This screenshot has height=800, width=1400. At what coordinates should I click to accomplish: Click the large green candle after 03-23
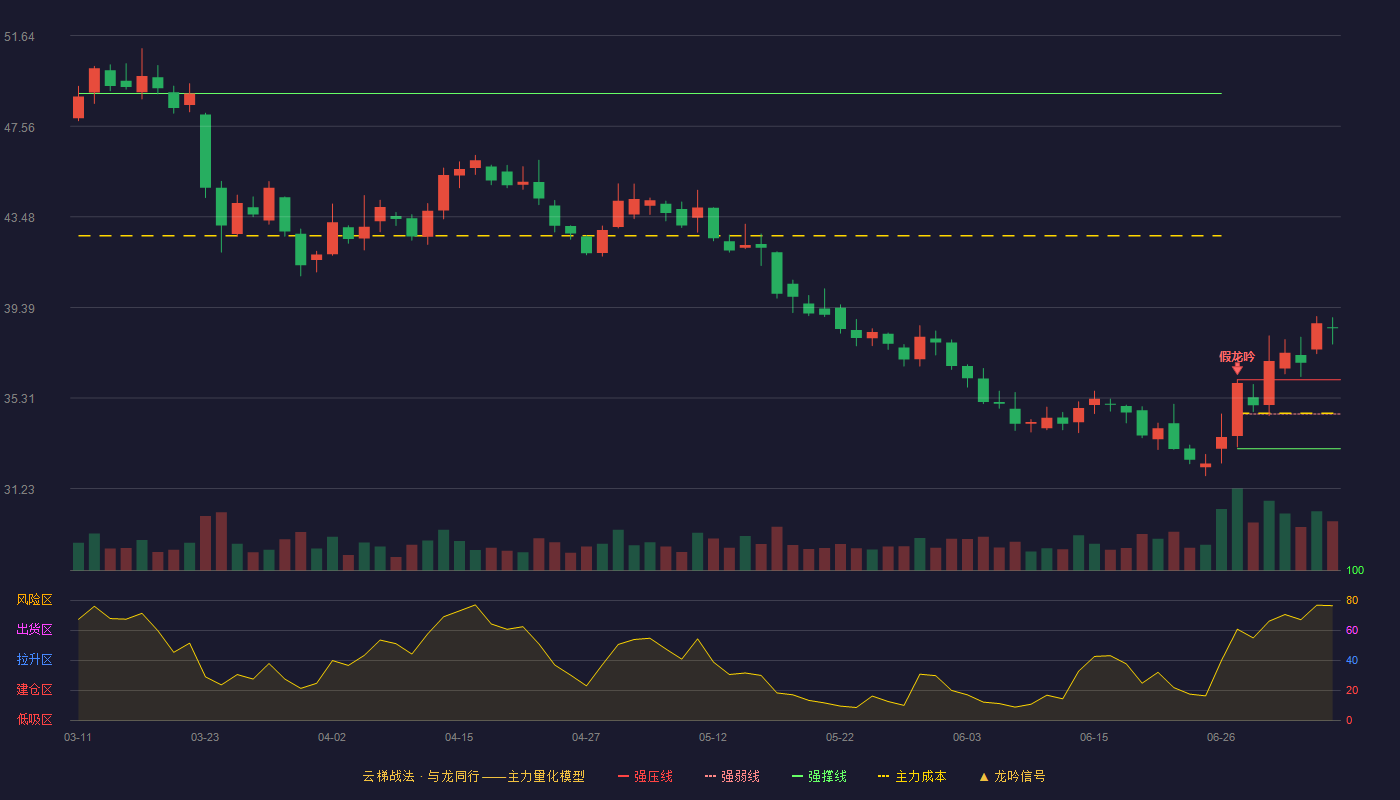205,151
